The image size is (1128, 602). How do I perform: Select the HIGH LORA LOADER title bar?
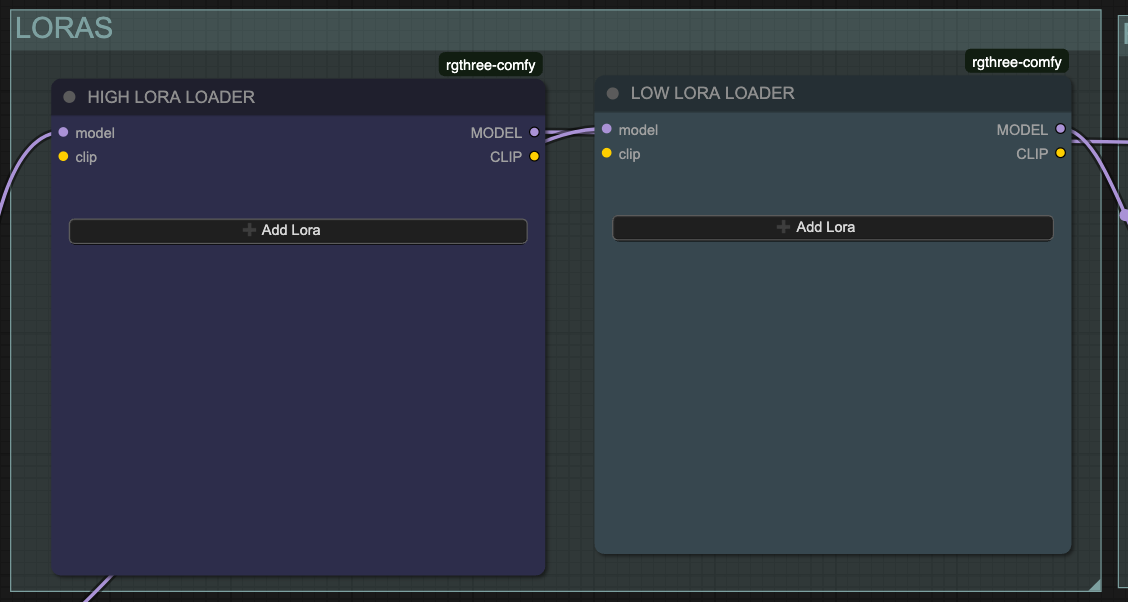tap(300, 97)
